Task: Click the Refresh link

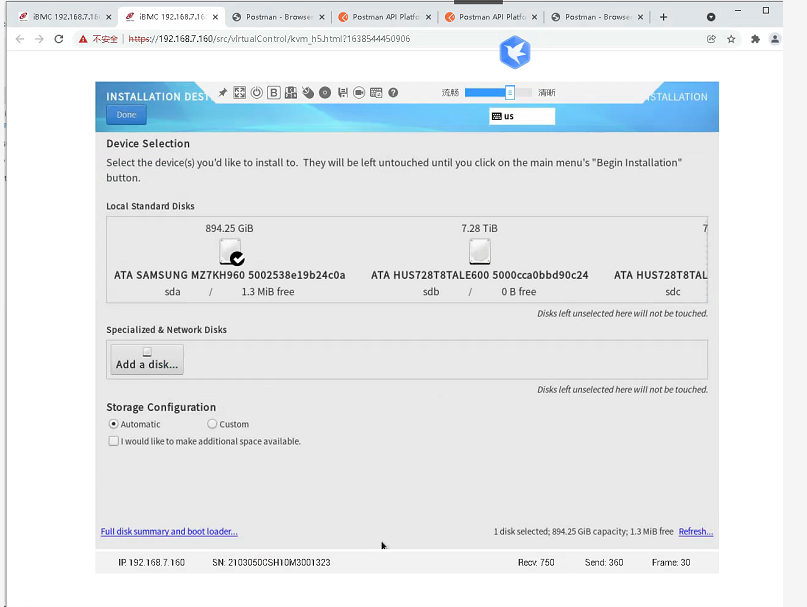Action: [x=695, y=532]
